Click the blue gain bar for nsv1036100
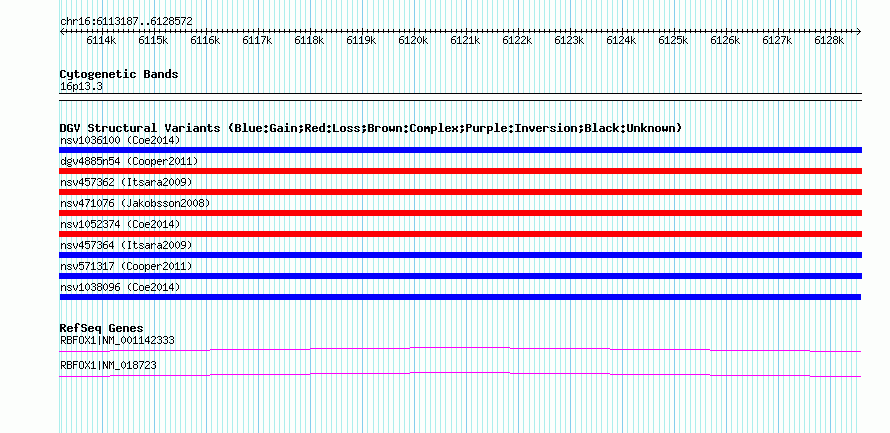The width and height of the screenshot is (890, 433). tap(460, 150)
